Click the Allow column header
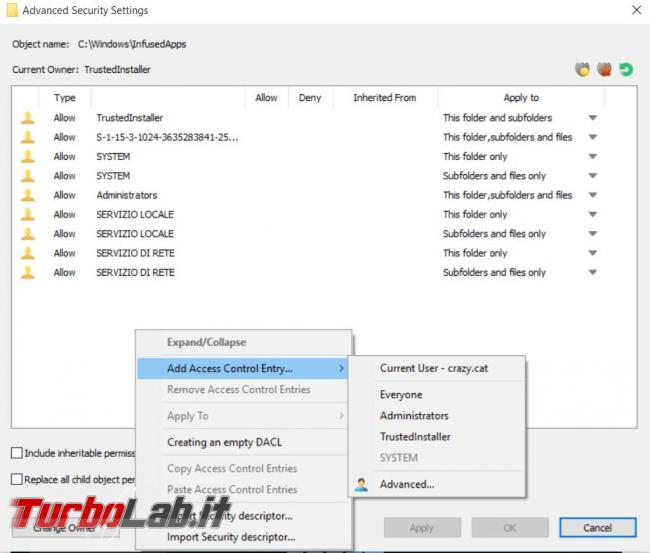 tap(266, 98)
